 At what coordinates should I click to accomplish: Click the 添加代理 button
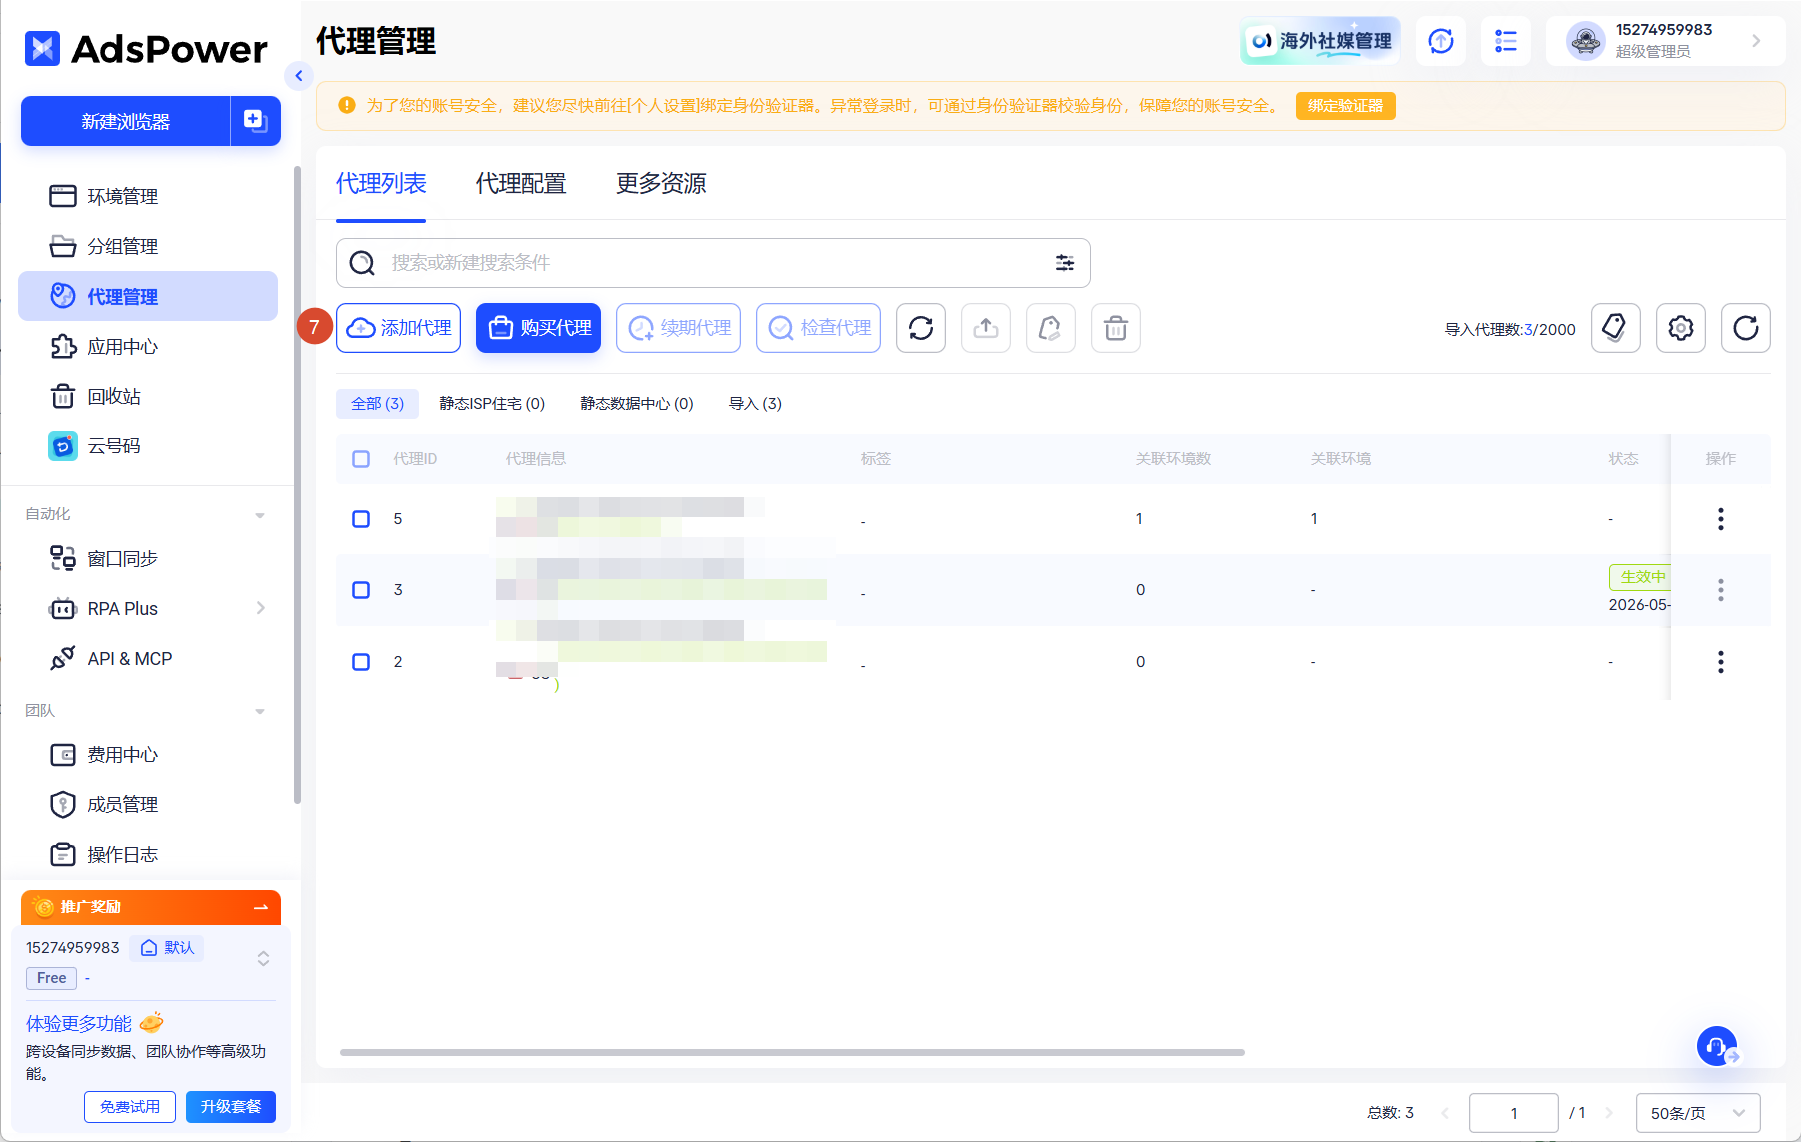(x=398, y=328)
